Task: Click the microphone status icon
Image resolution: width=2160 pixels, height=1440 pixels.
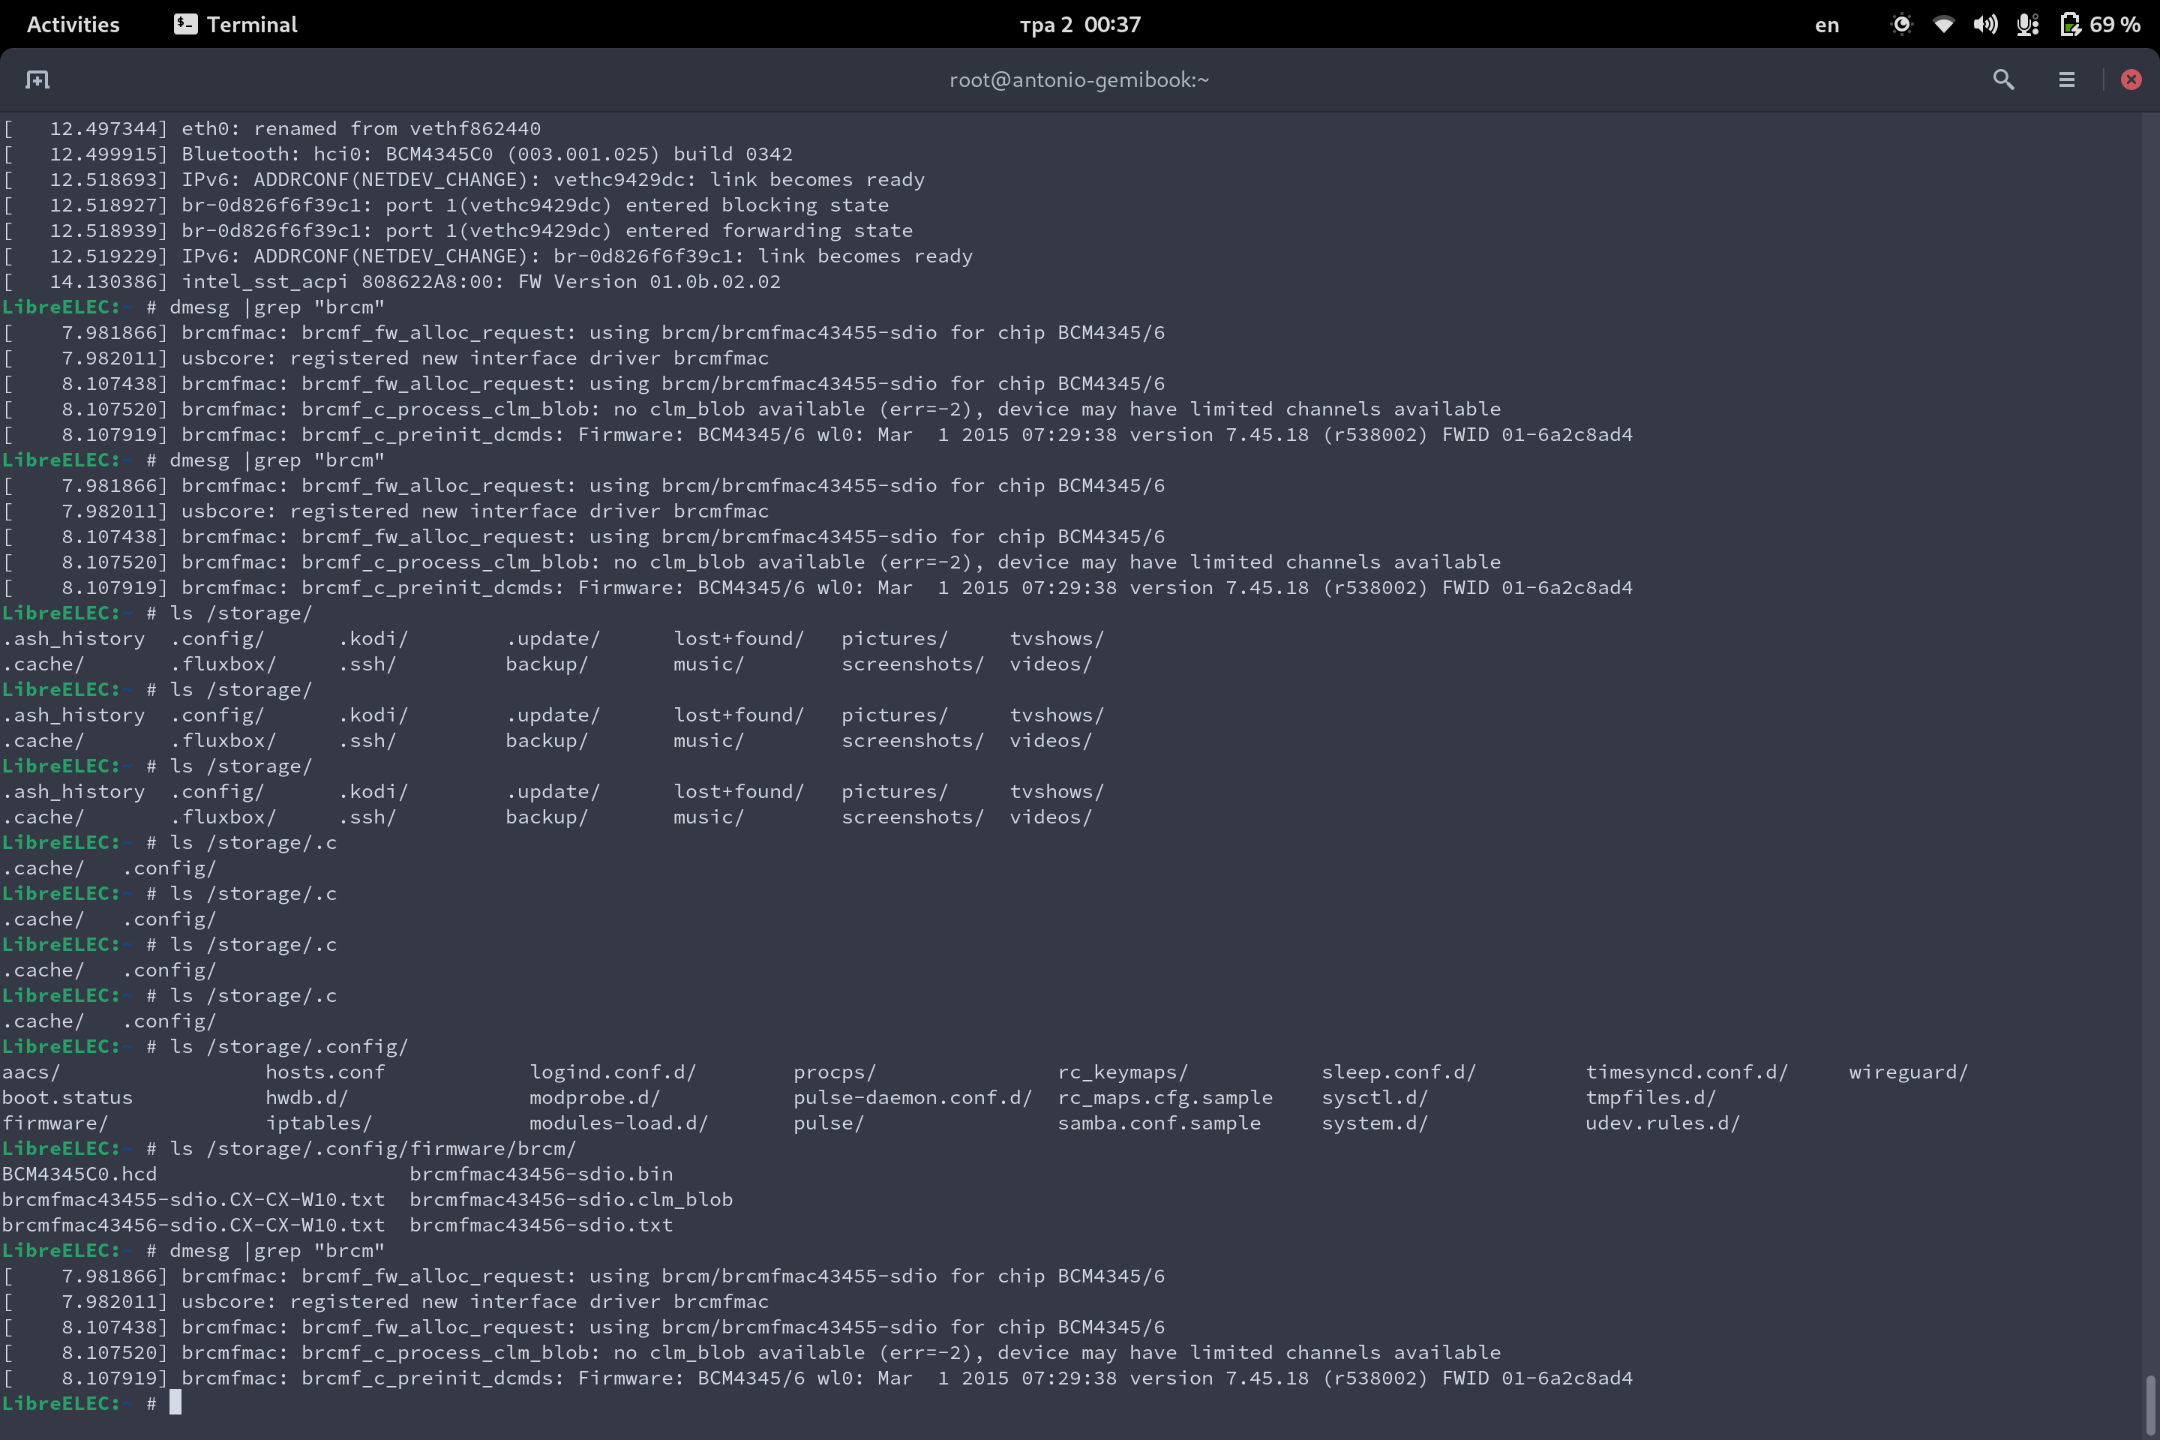Action: click(2027, 24)
